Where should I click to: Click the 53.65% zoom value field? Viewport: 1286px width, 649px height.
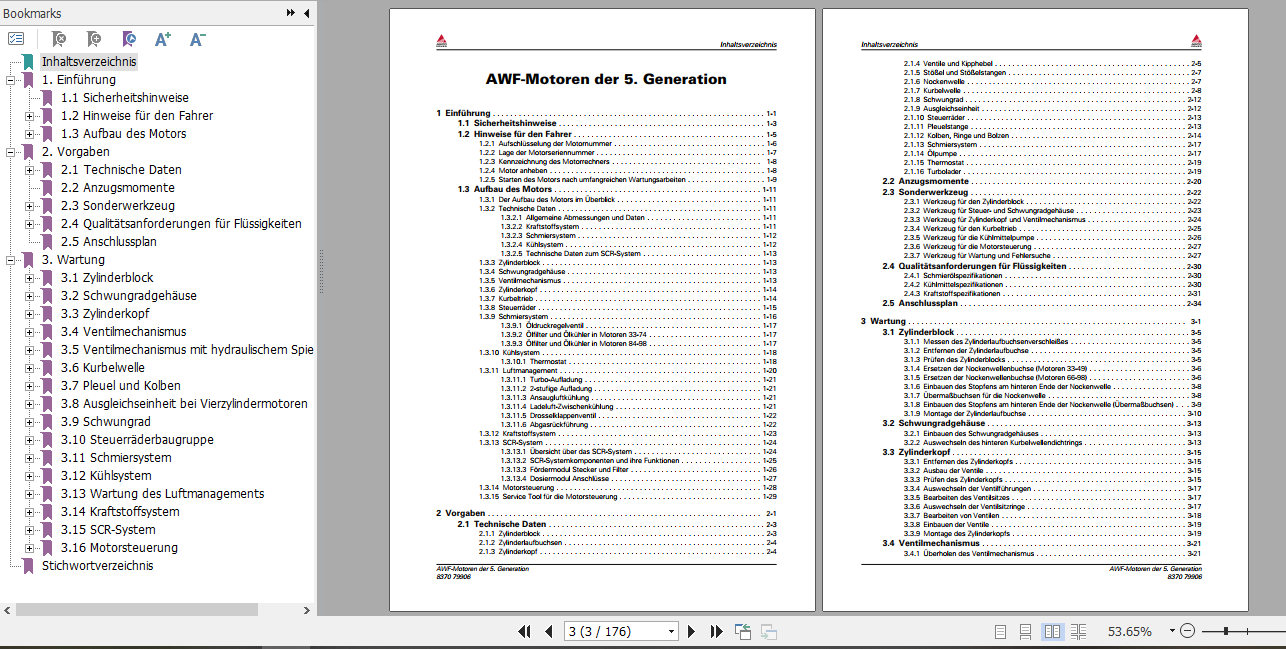click(1130, 631)
